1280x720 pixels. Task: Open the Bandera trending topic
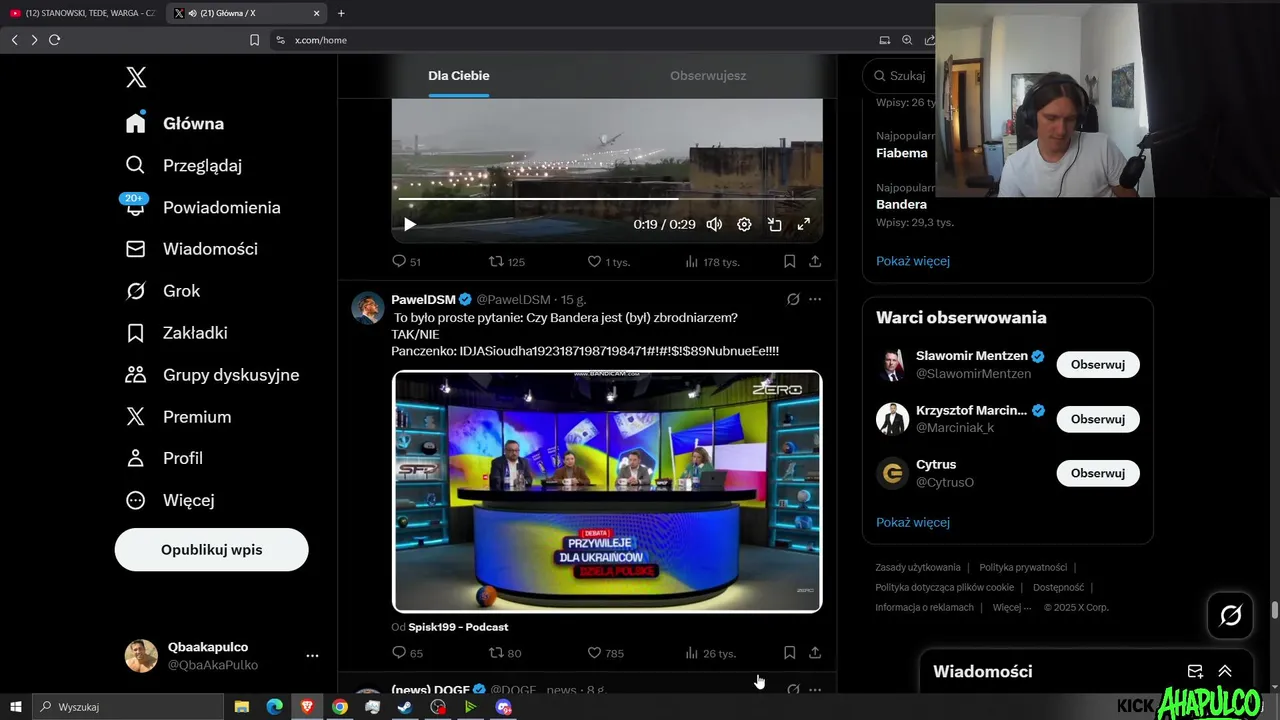tap(901, 204)
